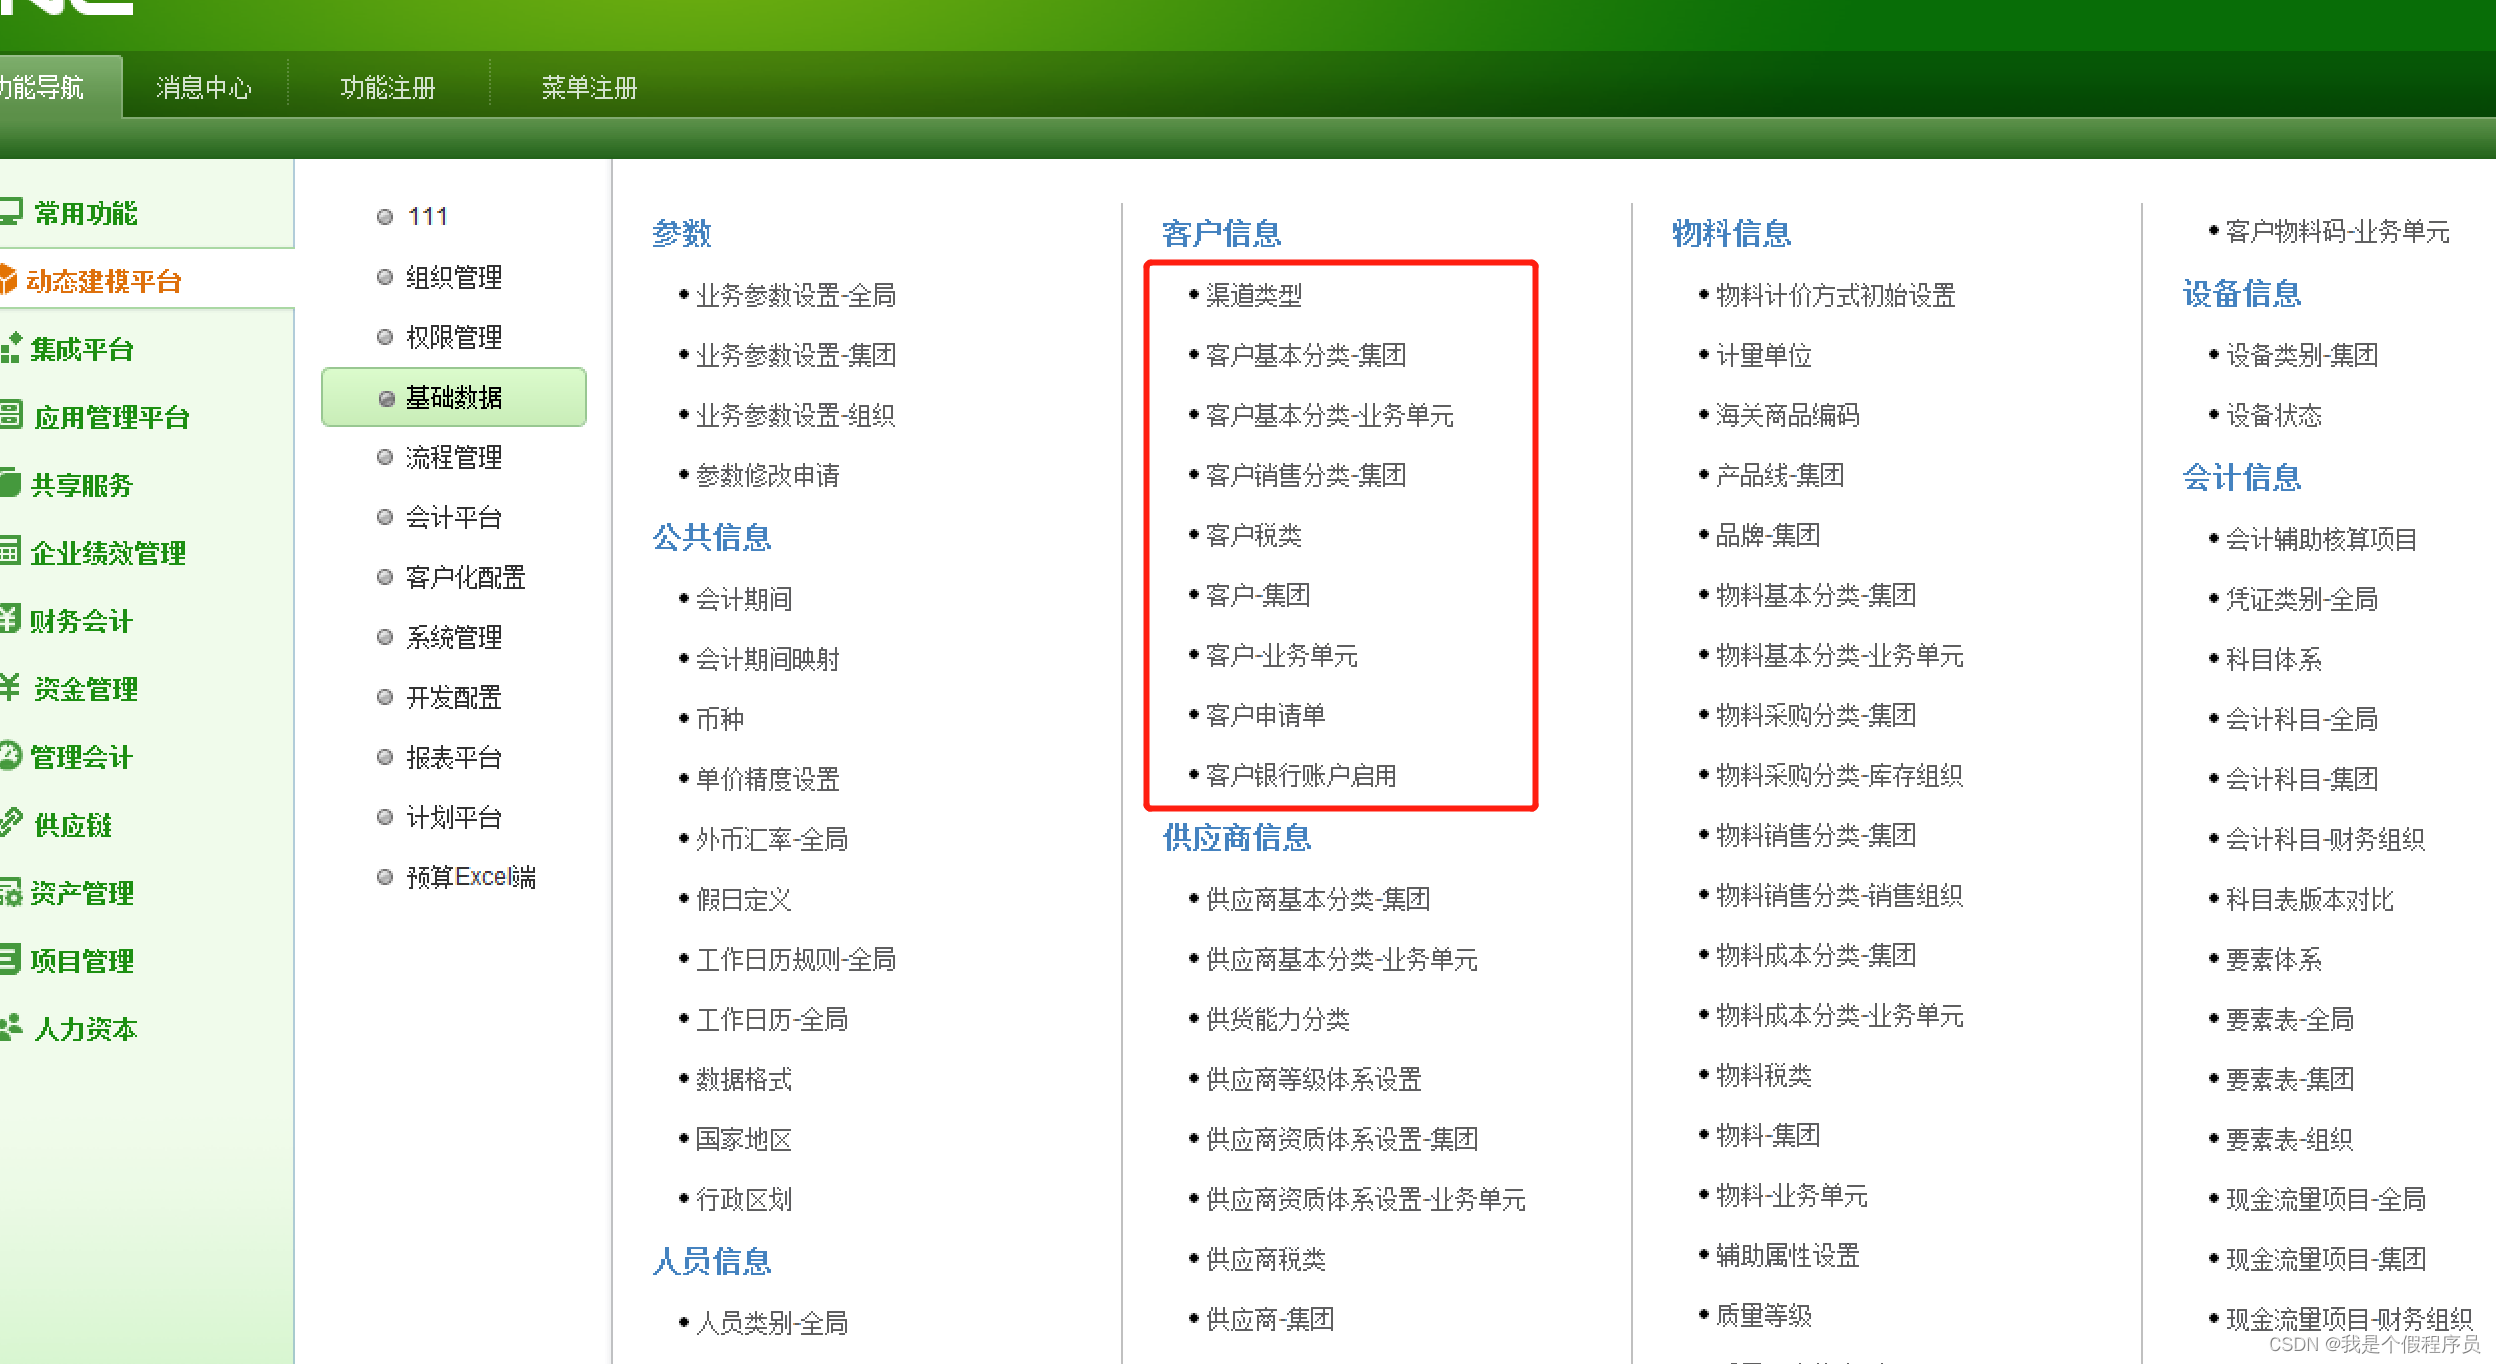Click the 应用管理平台 sidebar icon

pos(11,416)
